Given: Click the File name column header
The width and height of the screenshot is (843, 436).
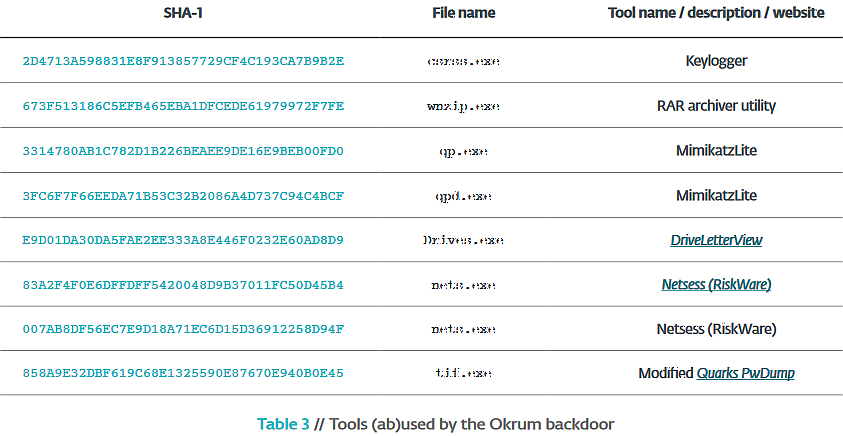Looking at the screenshot, I should tap(463, 13).
